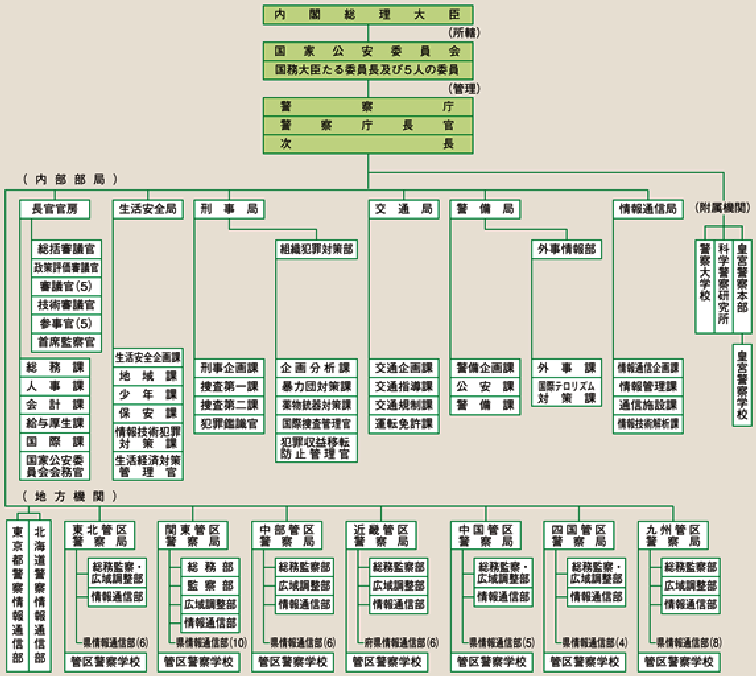Image resolution: width=756 pixels, height=676 pixels.
Task: Click 情報技術解析課 box
Action: [x=648, y=424]
